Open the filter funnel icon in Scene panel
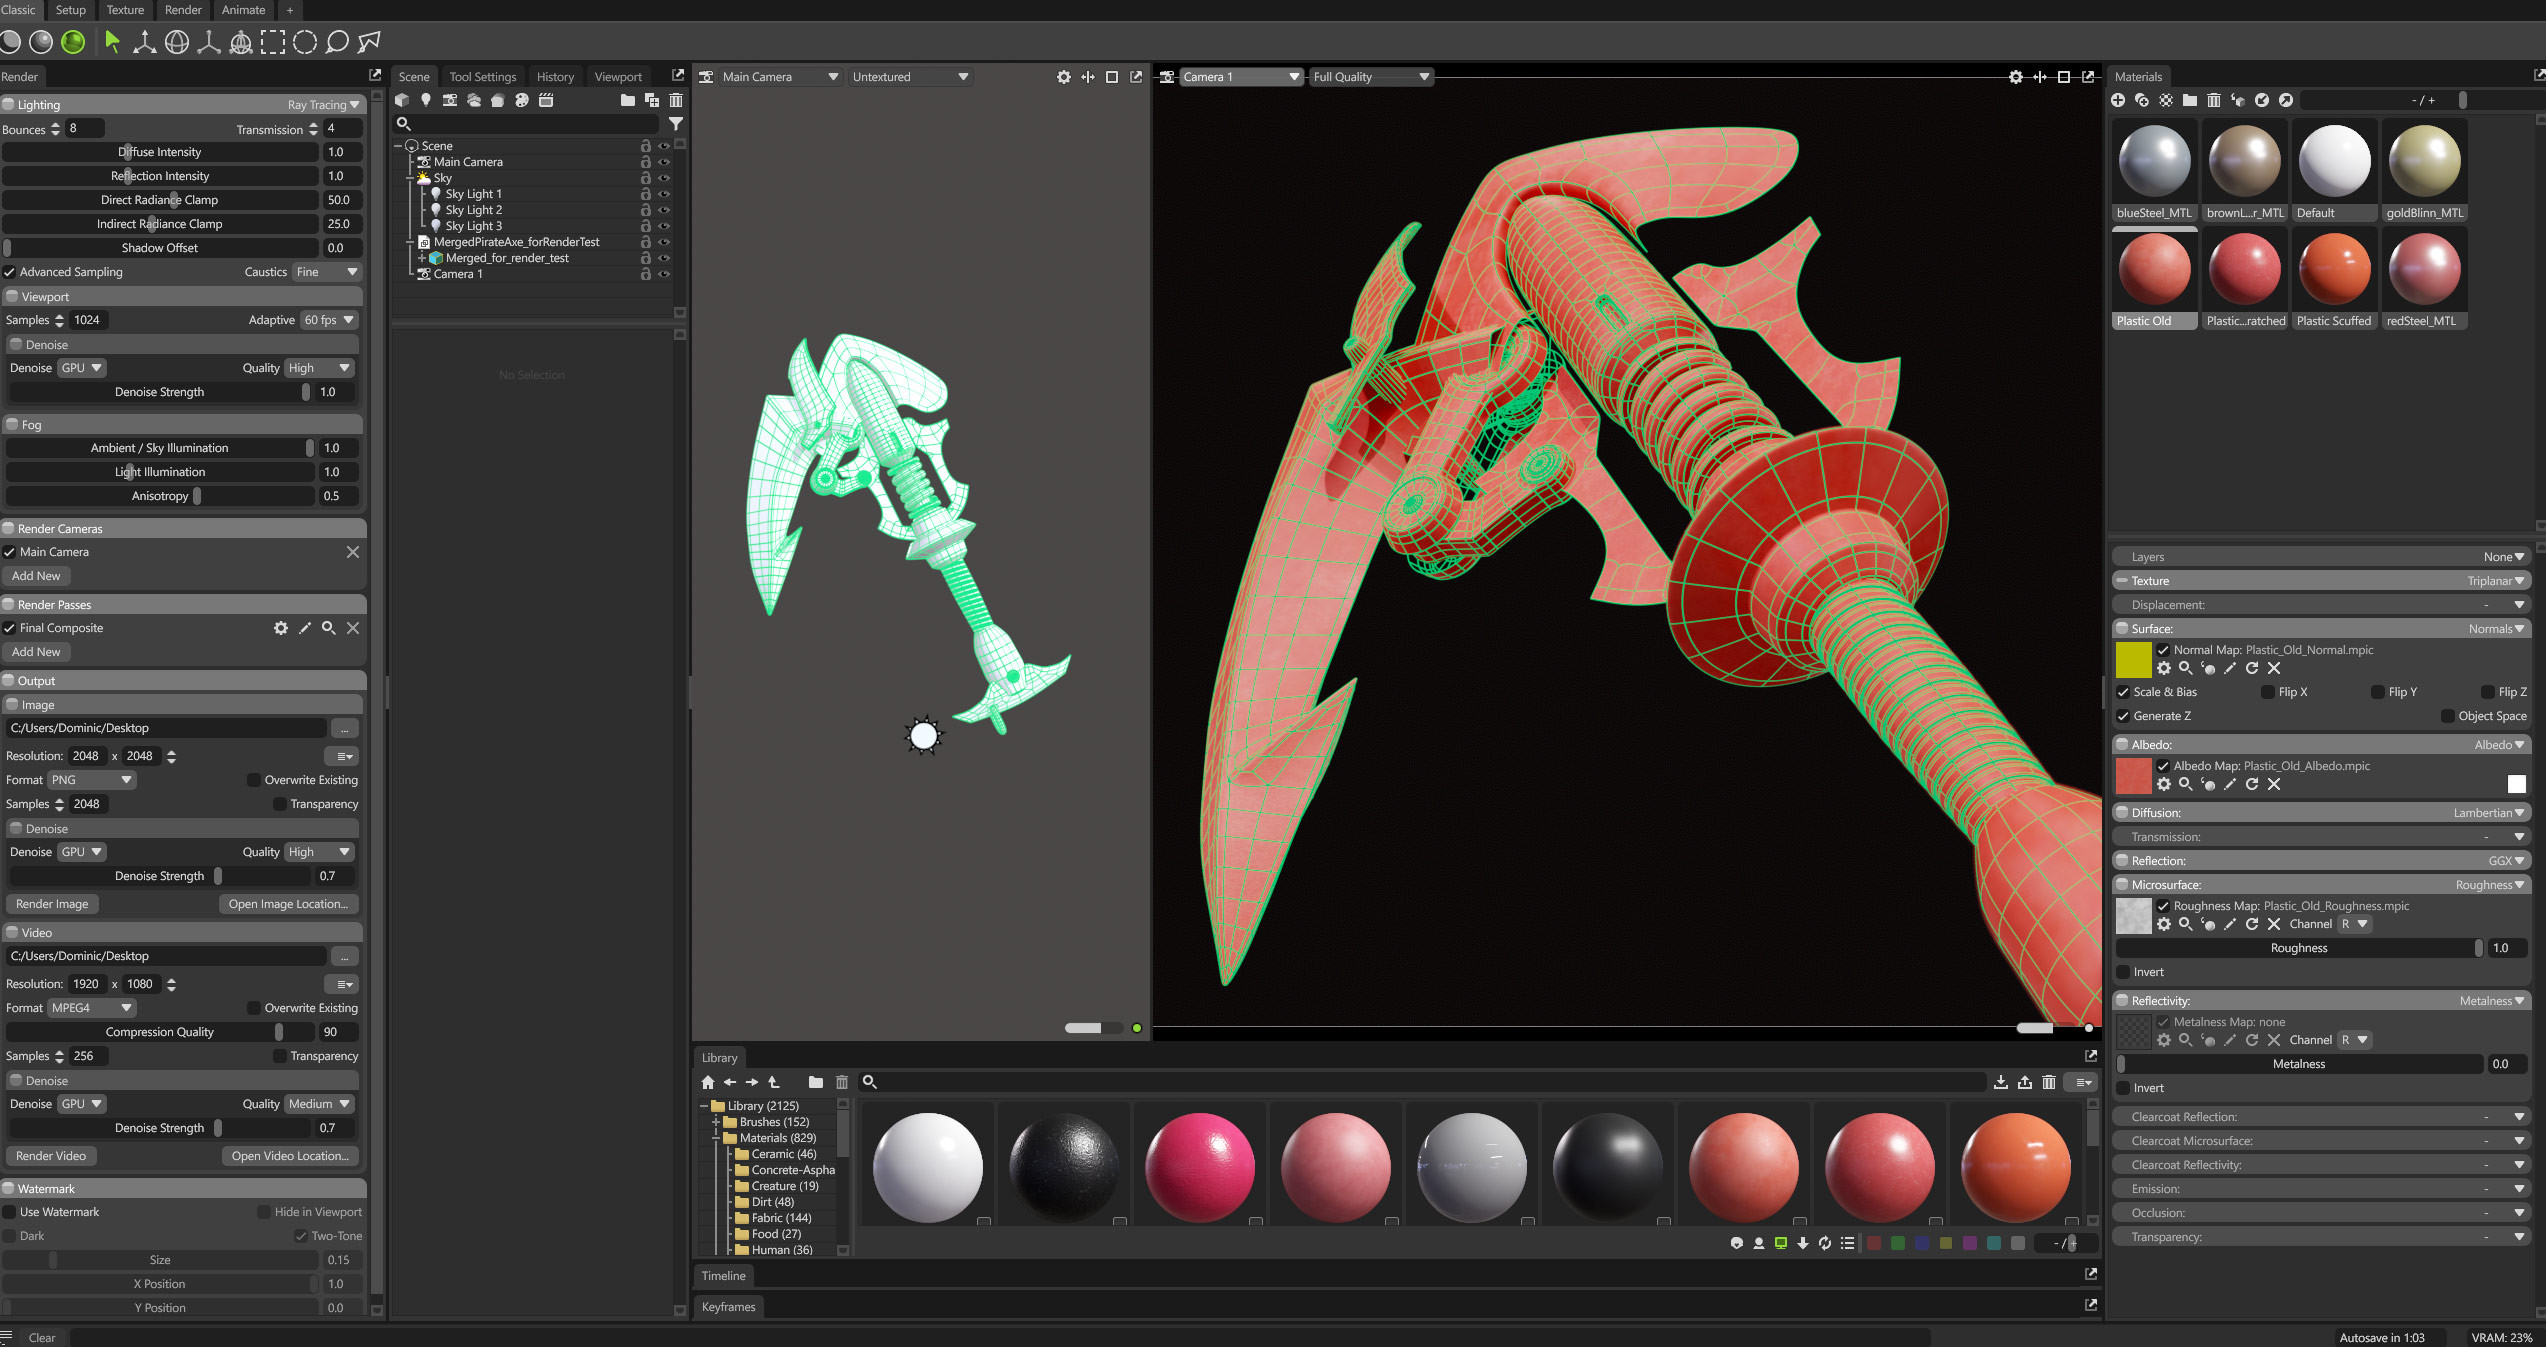This screenshot has width=2546, height=1347. 677,124
